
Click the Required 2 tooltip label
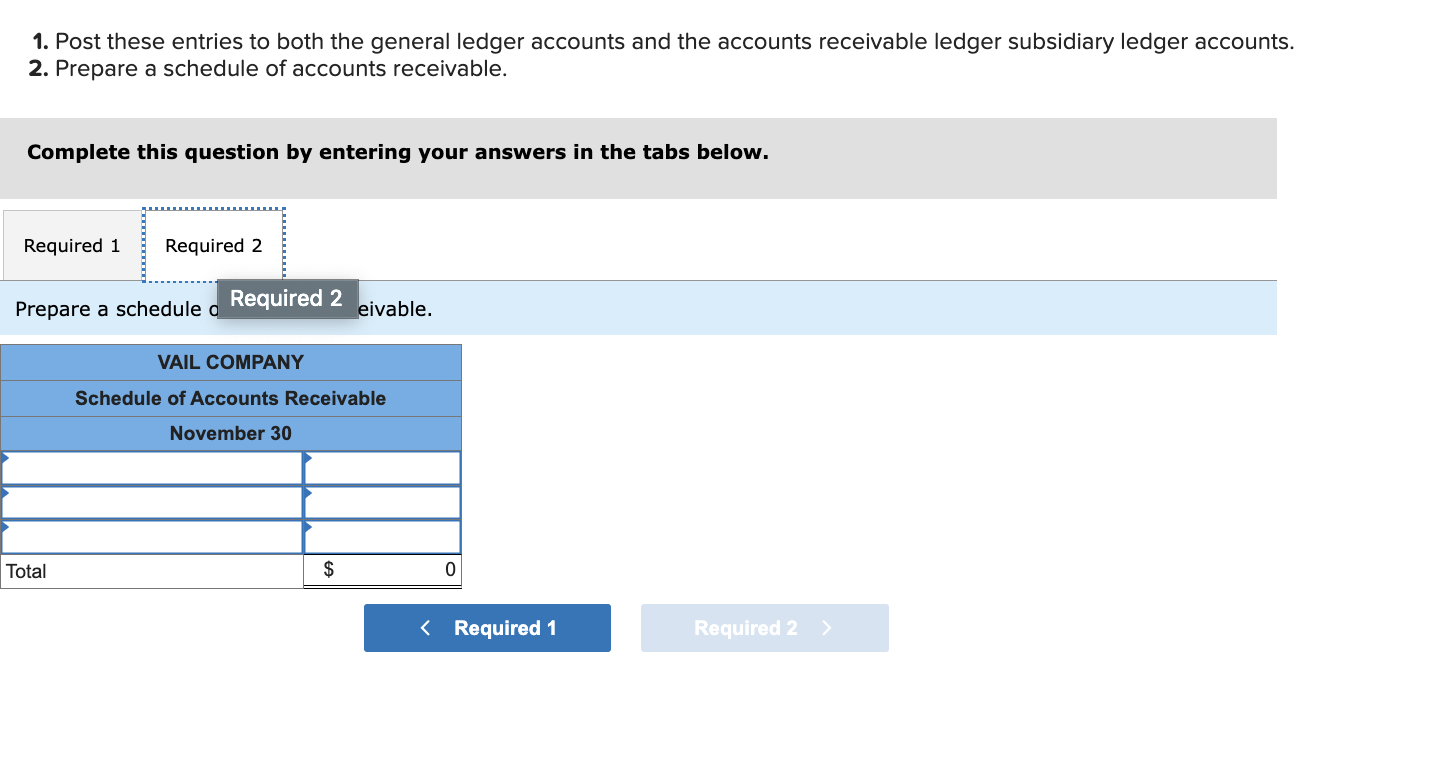click(x=287, y=298)
